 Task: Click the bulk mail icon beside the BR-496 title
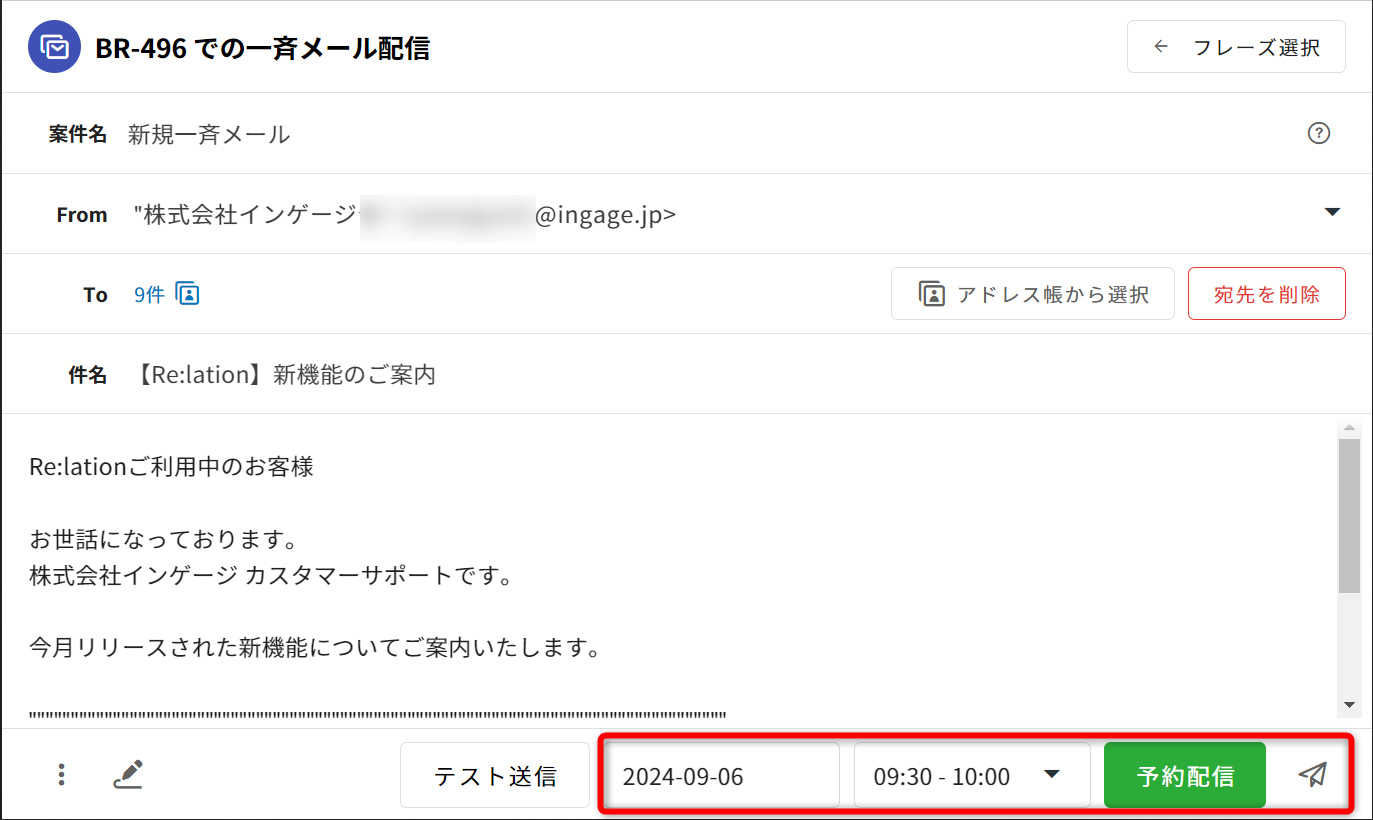coord(55,47)
